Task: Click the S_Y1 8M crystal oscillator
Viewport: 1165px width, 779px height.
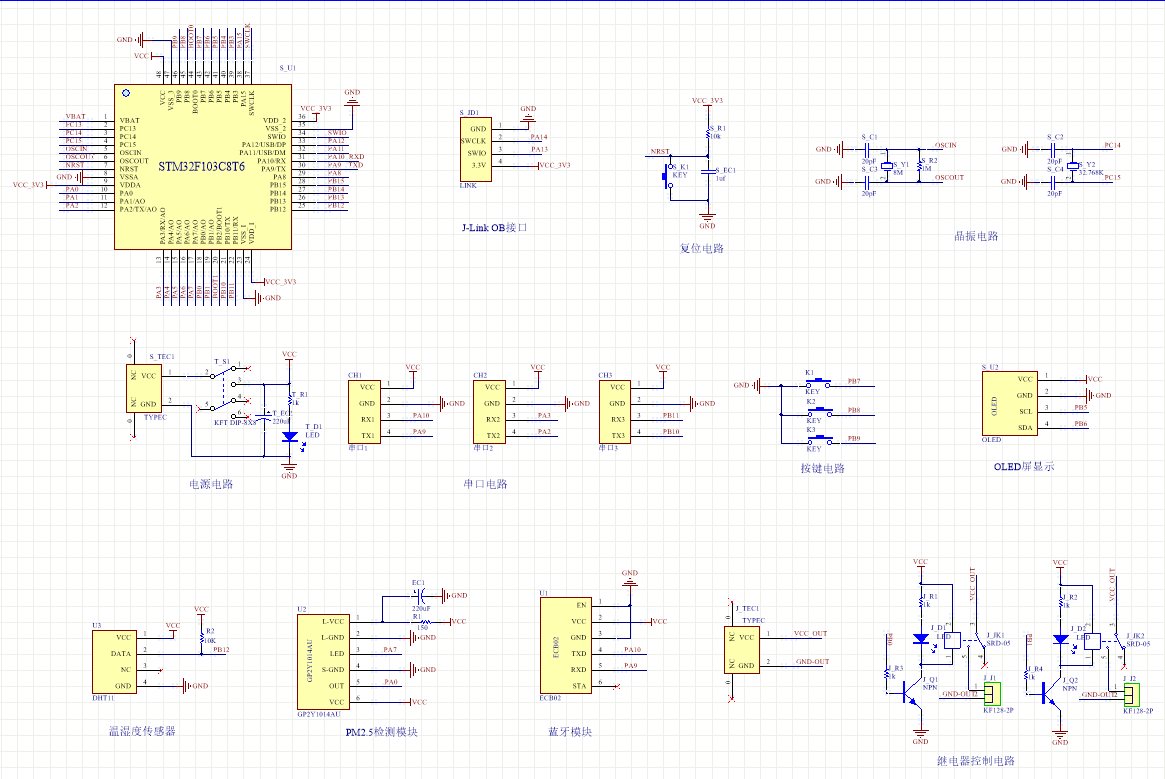Action: (887, 166)
